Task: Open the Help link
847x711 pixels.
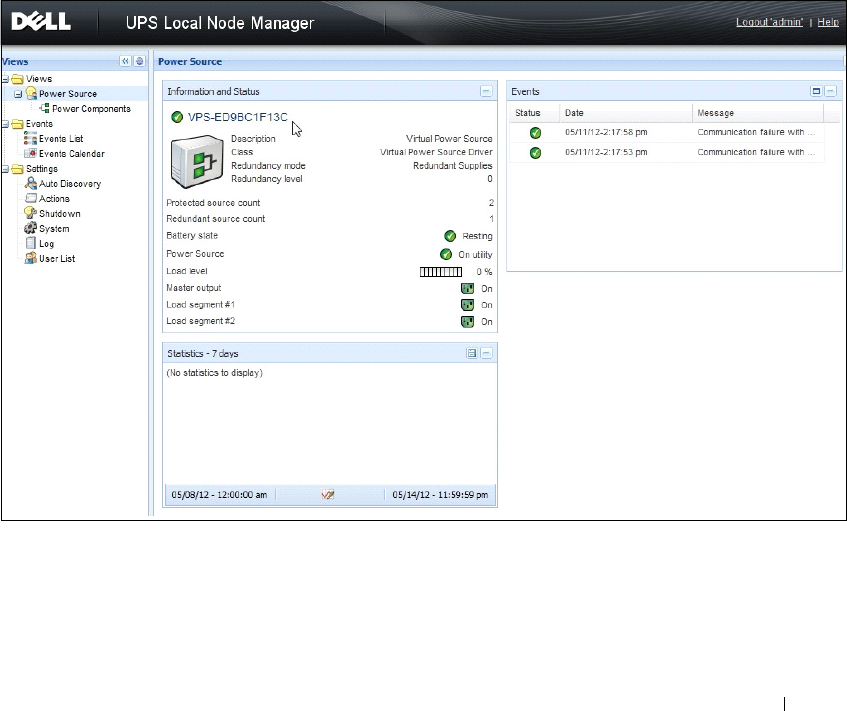Action: (x=828, y=22)
